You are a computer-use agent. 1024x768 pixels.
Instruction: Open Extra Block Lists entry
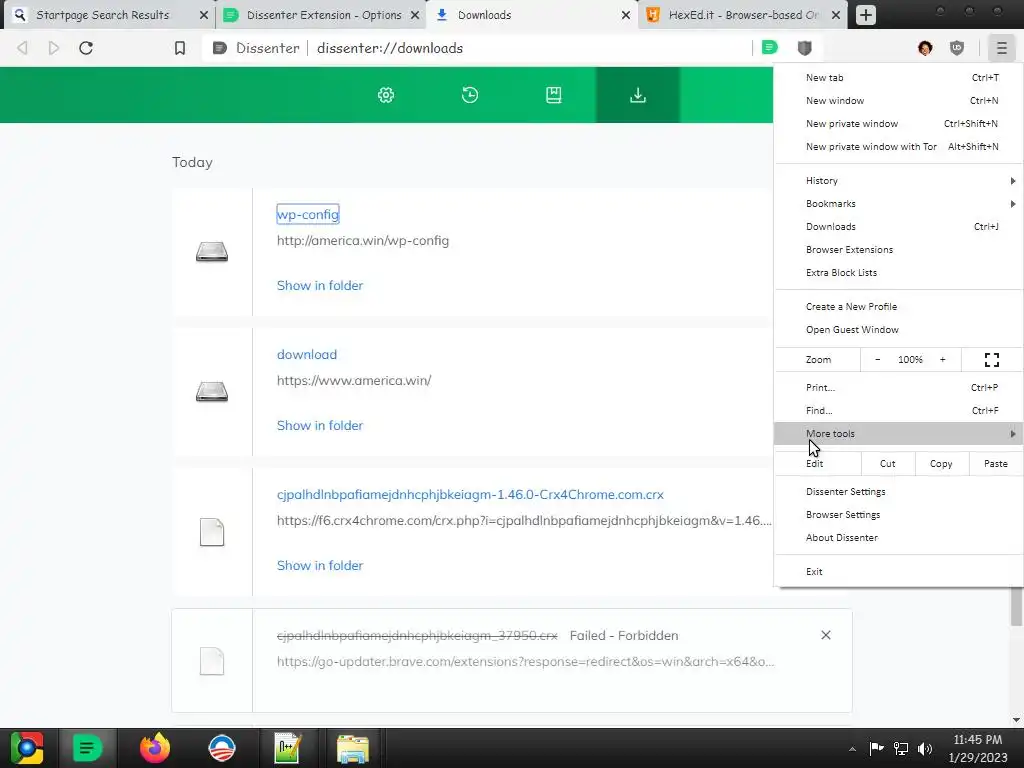click(899, 272)
